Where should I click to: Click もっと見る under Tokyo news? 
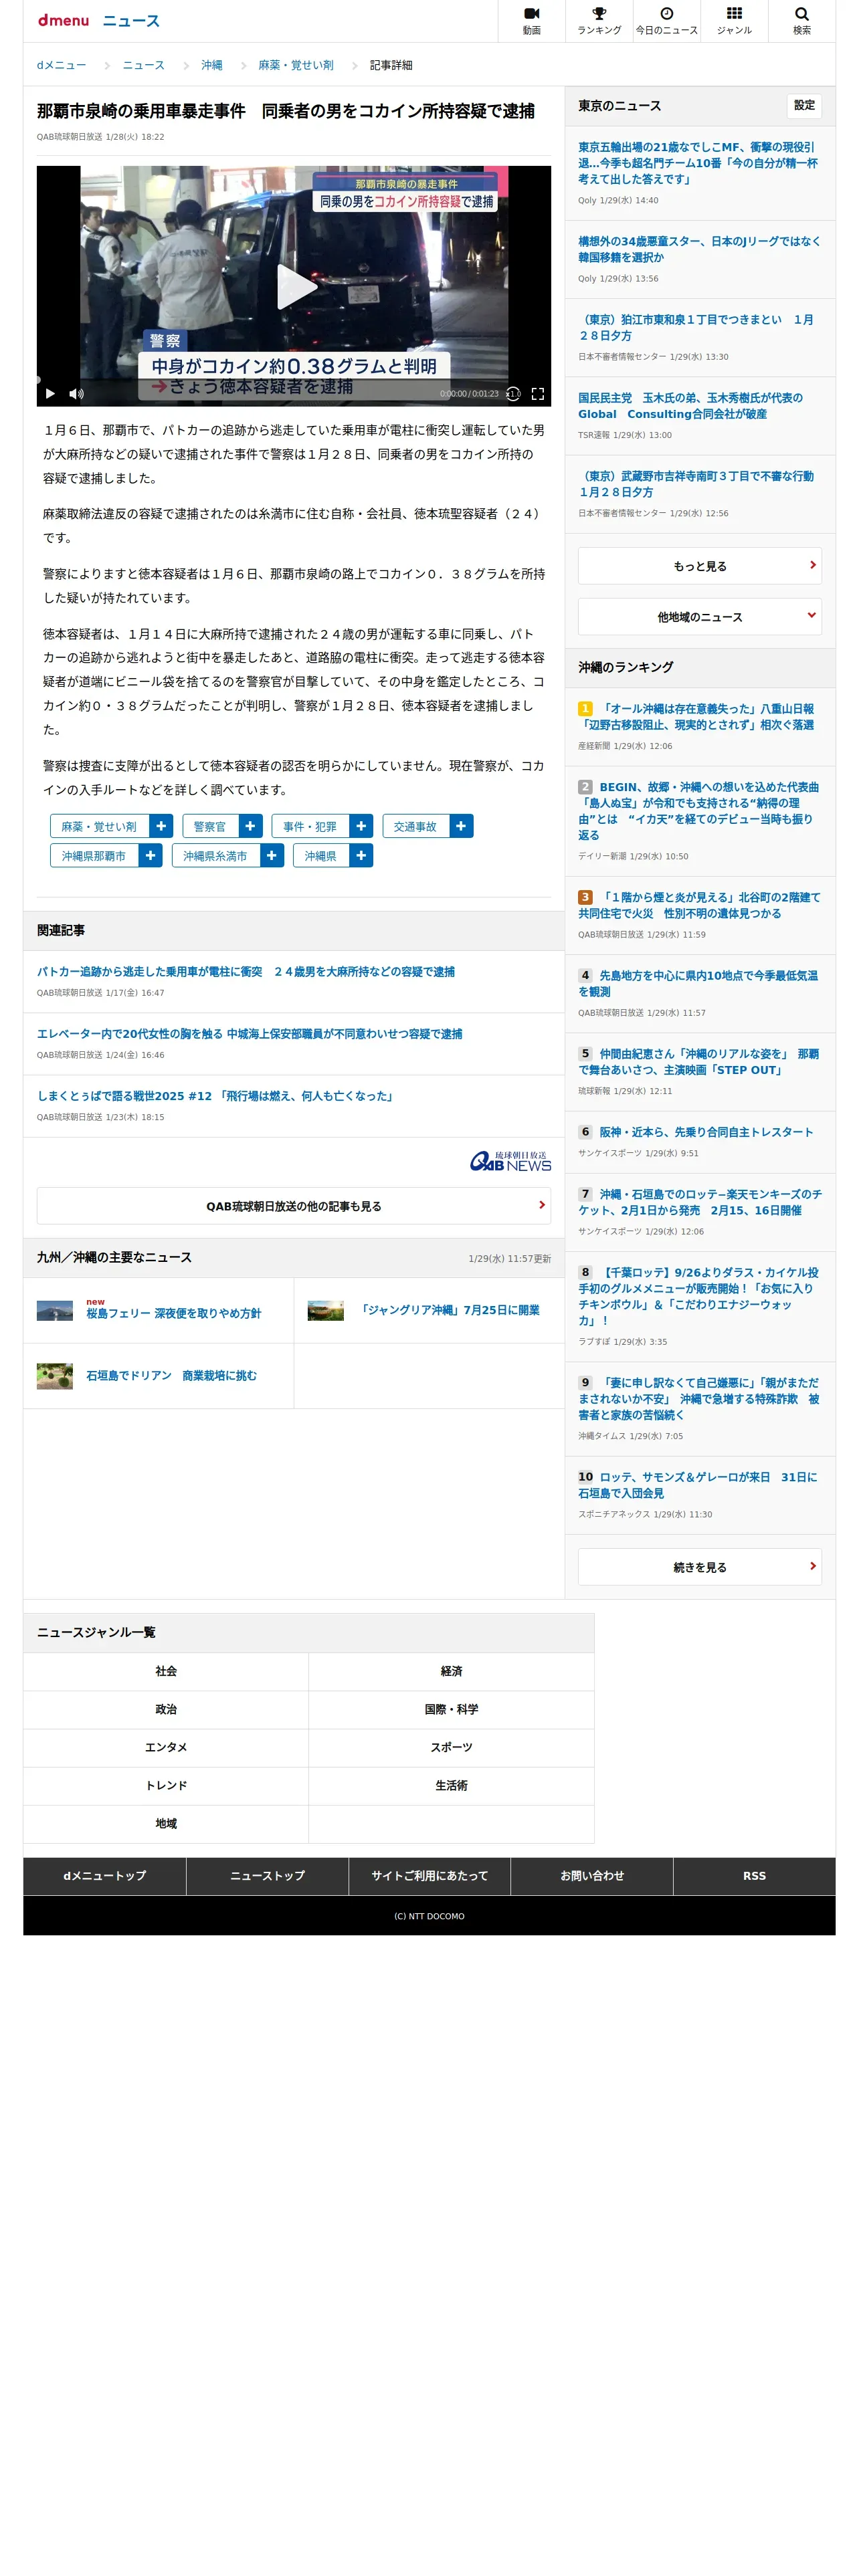pyautogui.click(x=699, y=566)
